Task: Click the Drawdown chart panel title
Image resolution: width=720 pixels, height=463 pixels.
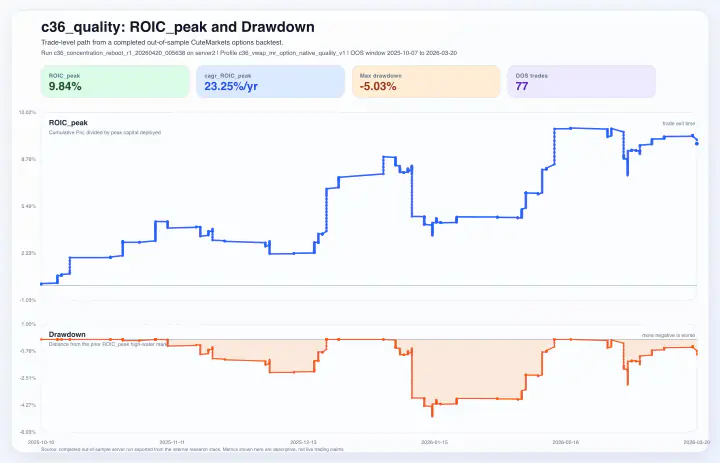Action: (x=67, y=334)
